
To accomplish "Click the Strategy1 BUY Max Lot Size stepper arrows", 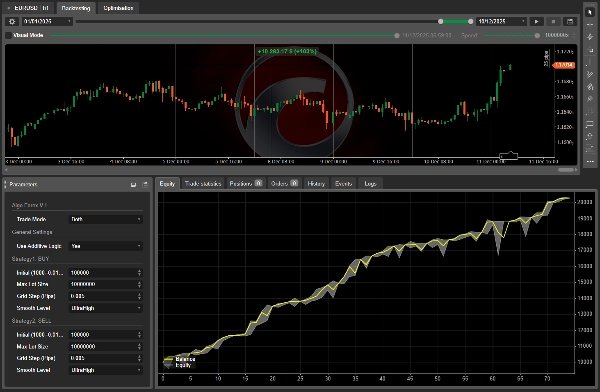I will (139, 284).
